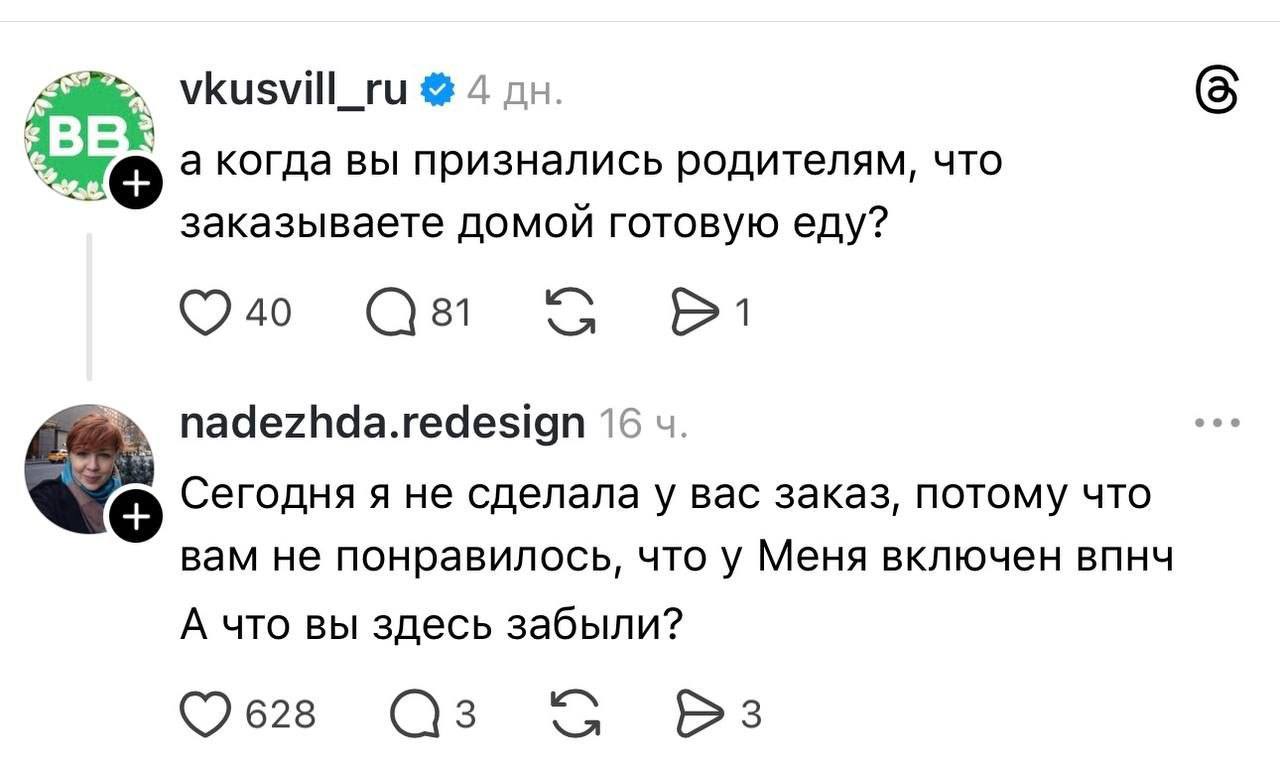The height and width of the screenshot is (764, 1280).
Task: Click the vkusvill_ru verified badge
Action: click(x=436, y=91)
